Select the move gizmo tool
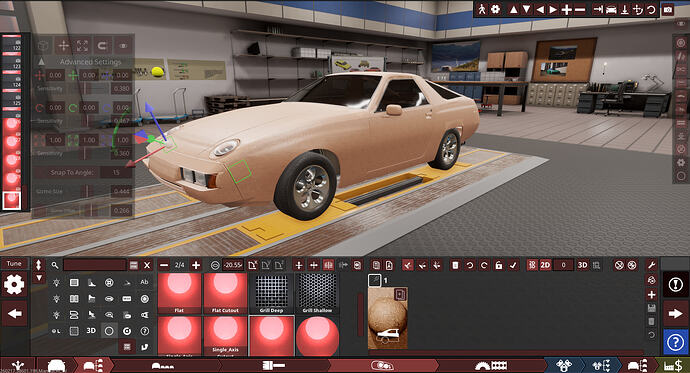Image resolution: width=690 pixels, height=373 pixels. point(63,45)
